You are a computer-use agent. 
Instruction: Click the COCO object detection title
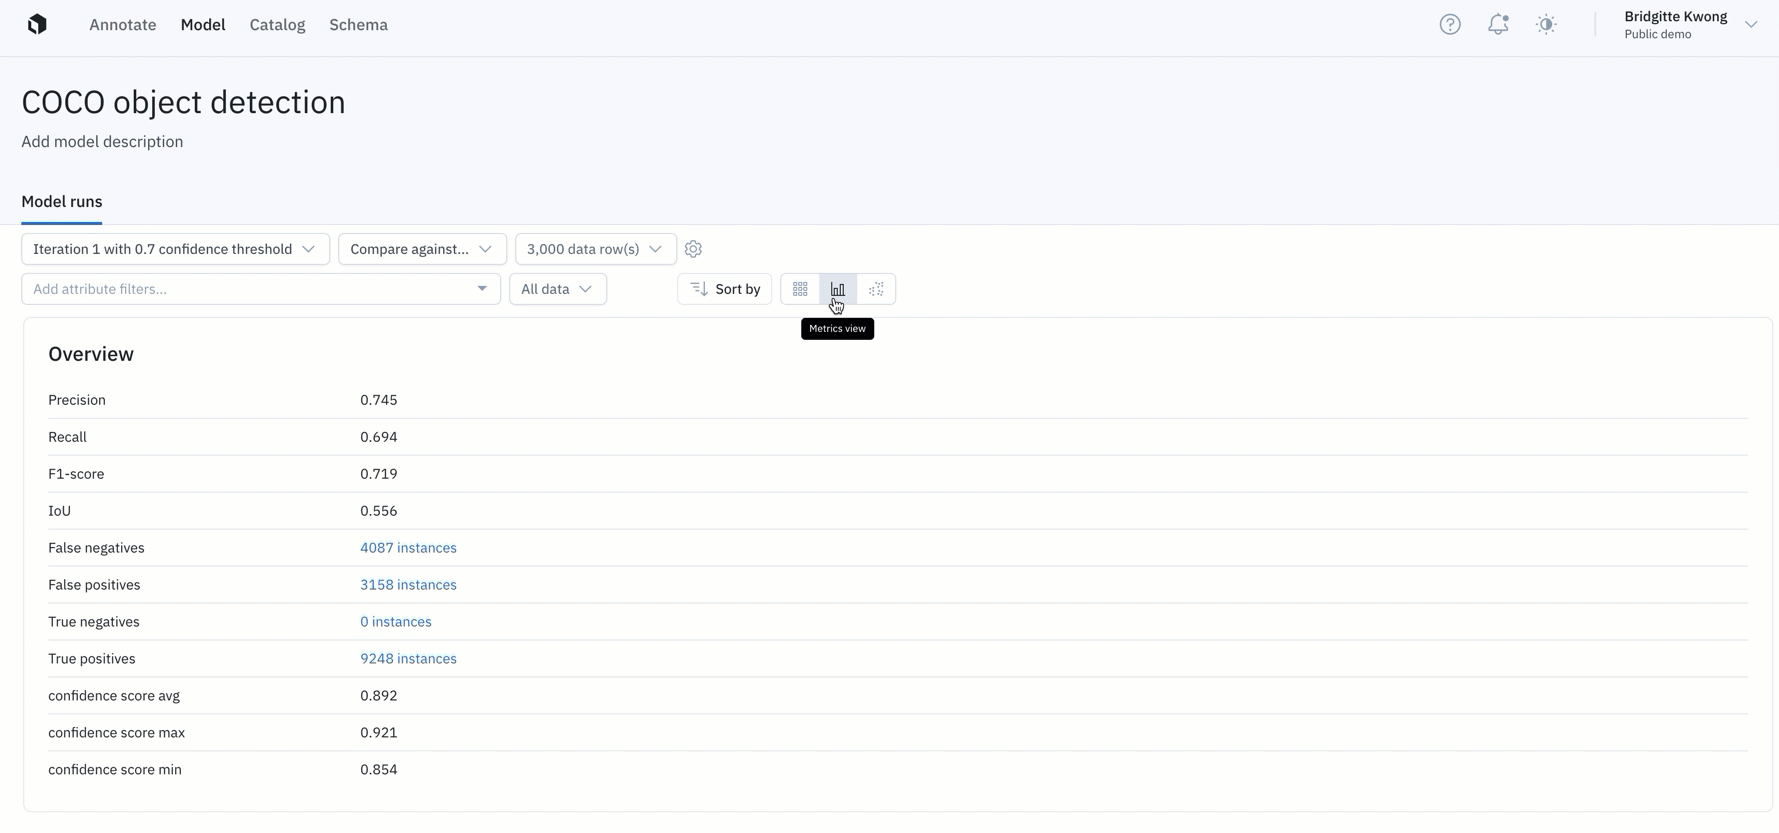183,102
